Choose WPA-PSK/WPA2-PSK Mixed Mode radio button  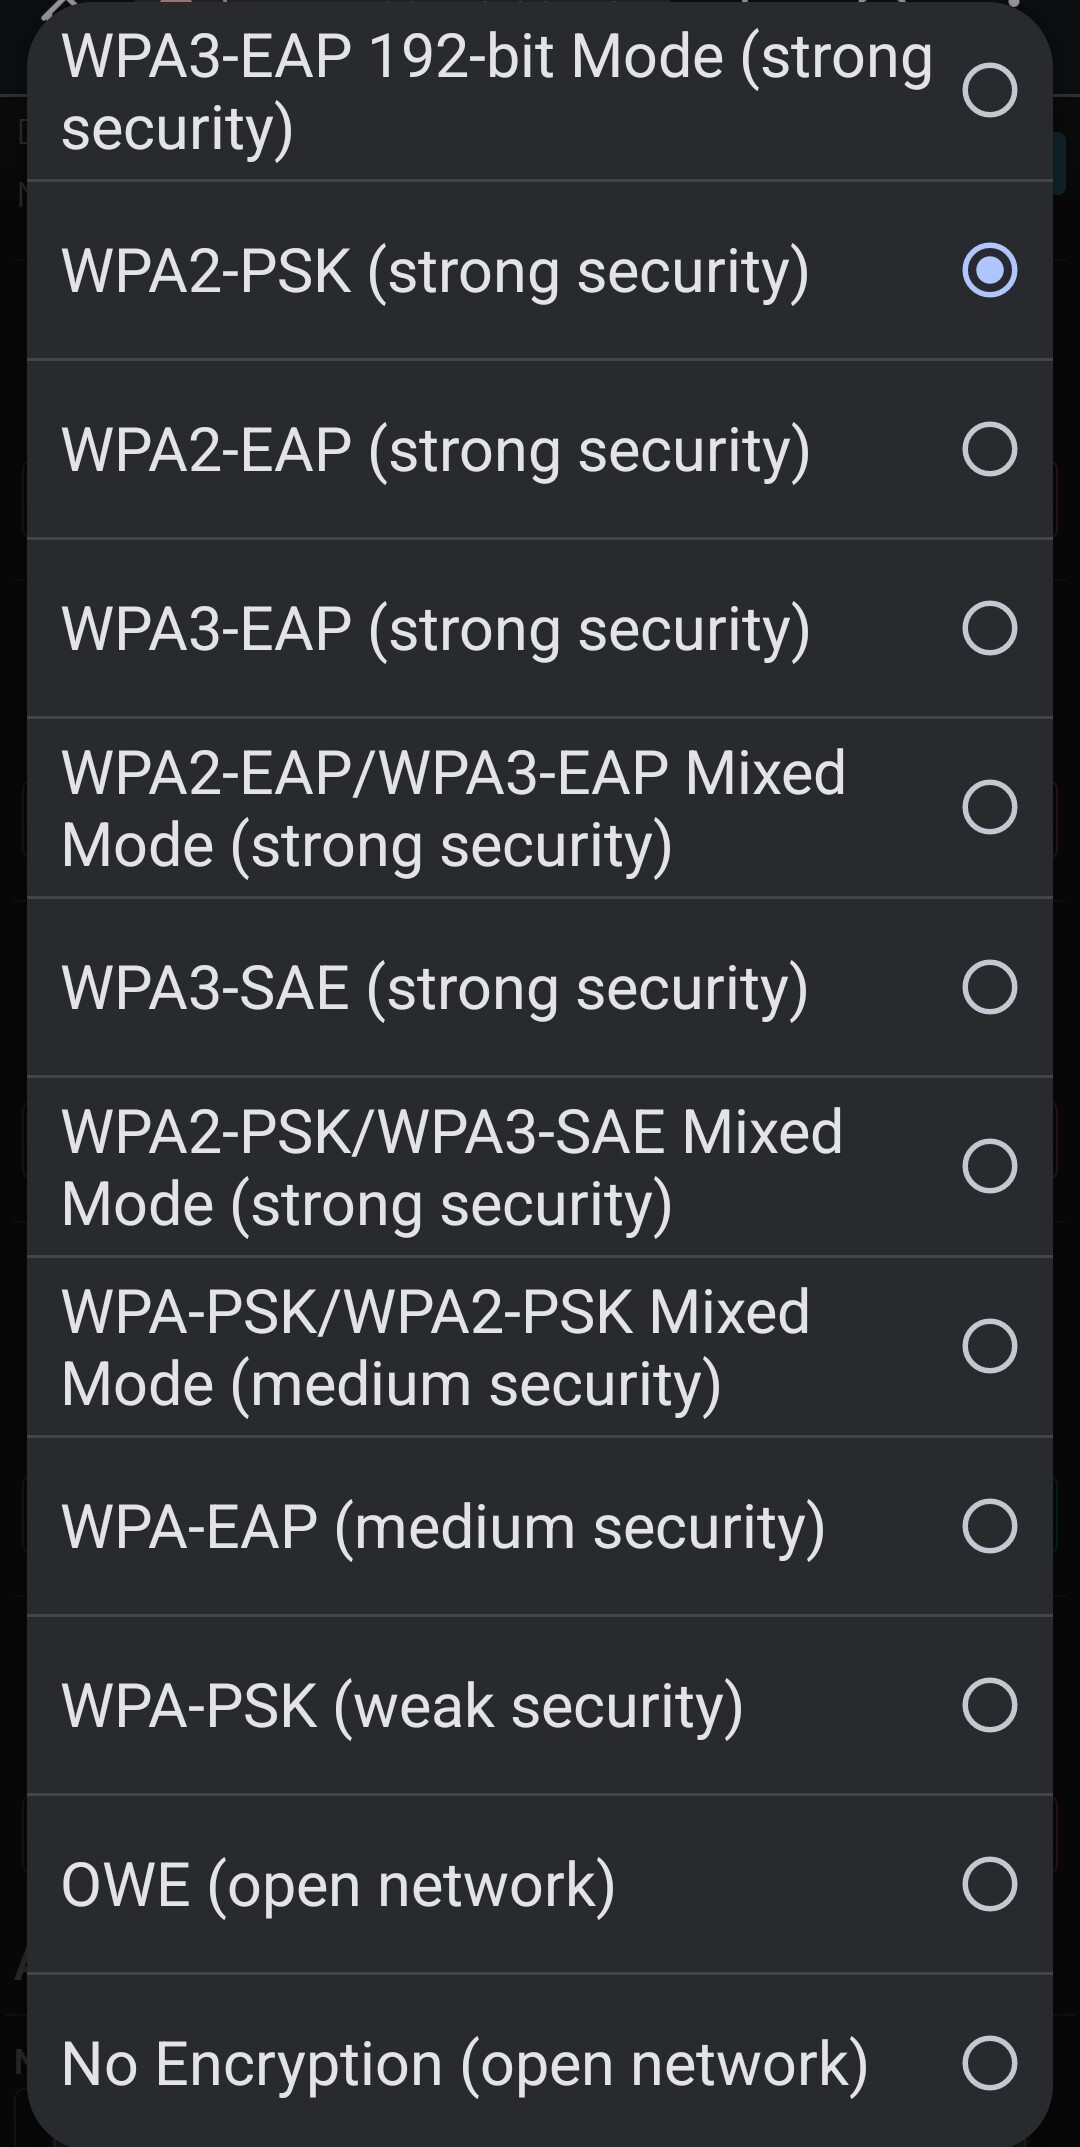point(989,1346)
